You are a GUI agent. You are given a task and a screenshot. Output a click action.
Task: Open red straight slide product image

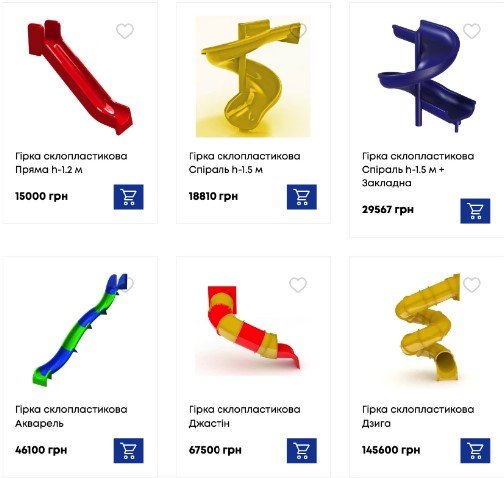click(x=80, y=77)
